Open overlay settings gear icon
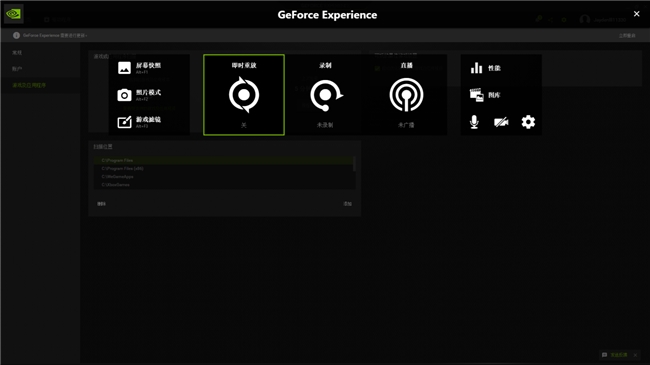 (x=528, y=122)
